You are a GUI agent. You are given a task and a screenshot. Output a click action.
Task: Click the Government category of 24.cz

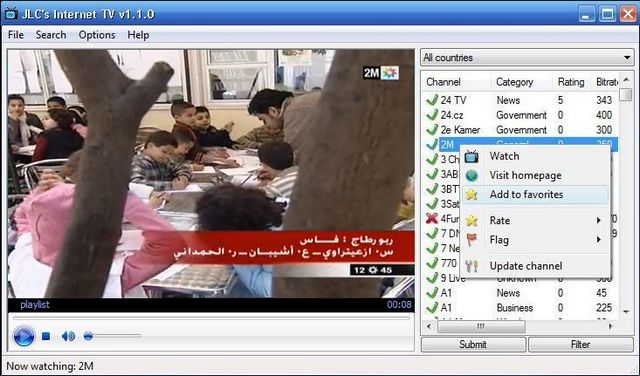(521, 116)
